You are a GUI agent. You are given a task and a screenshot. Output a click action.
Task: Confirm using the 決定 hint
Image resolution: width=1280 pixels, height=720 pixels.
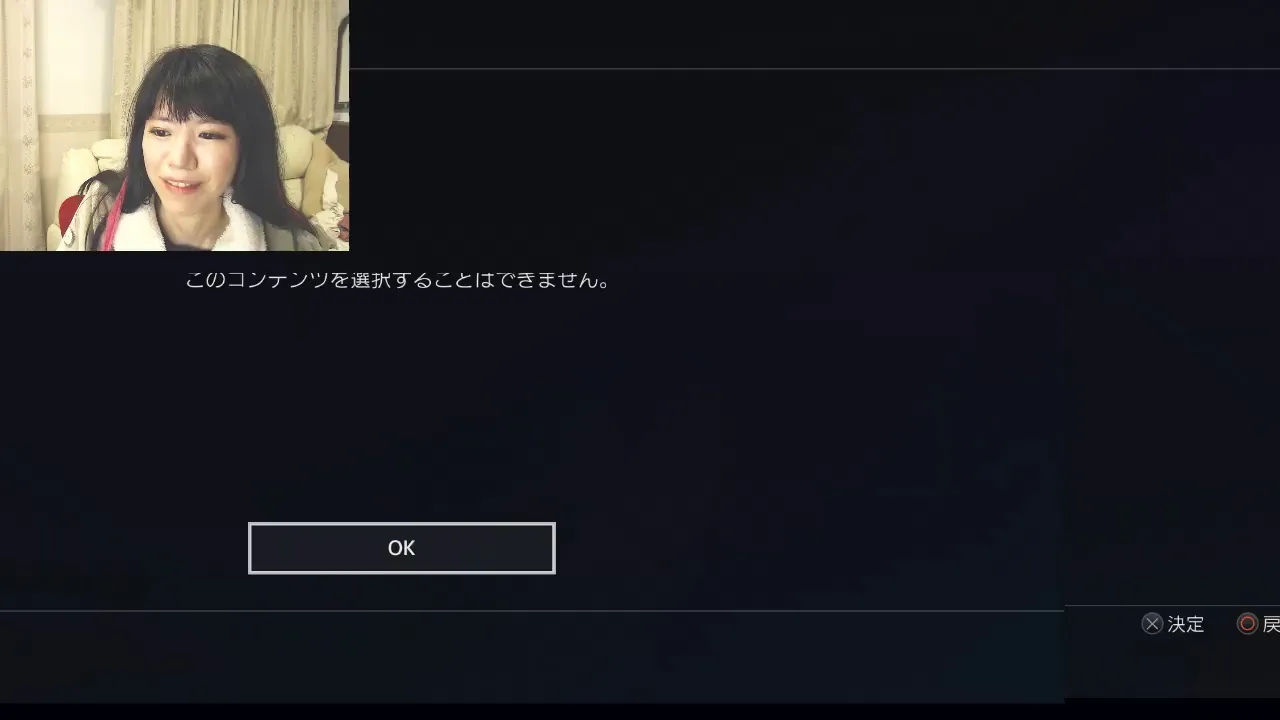click(x=1186, y=624)
